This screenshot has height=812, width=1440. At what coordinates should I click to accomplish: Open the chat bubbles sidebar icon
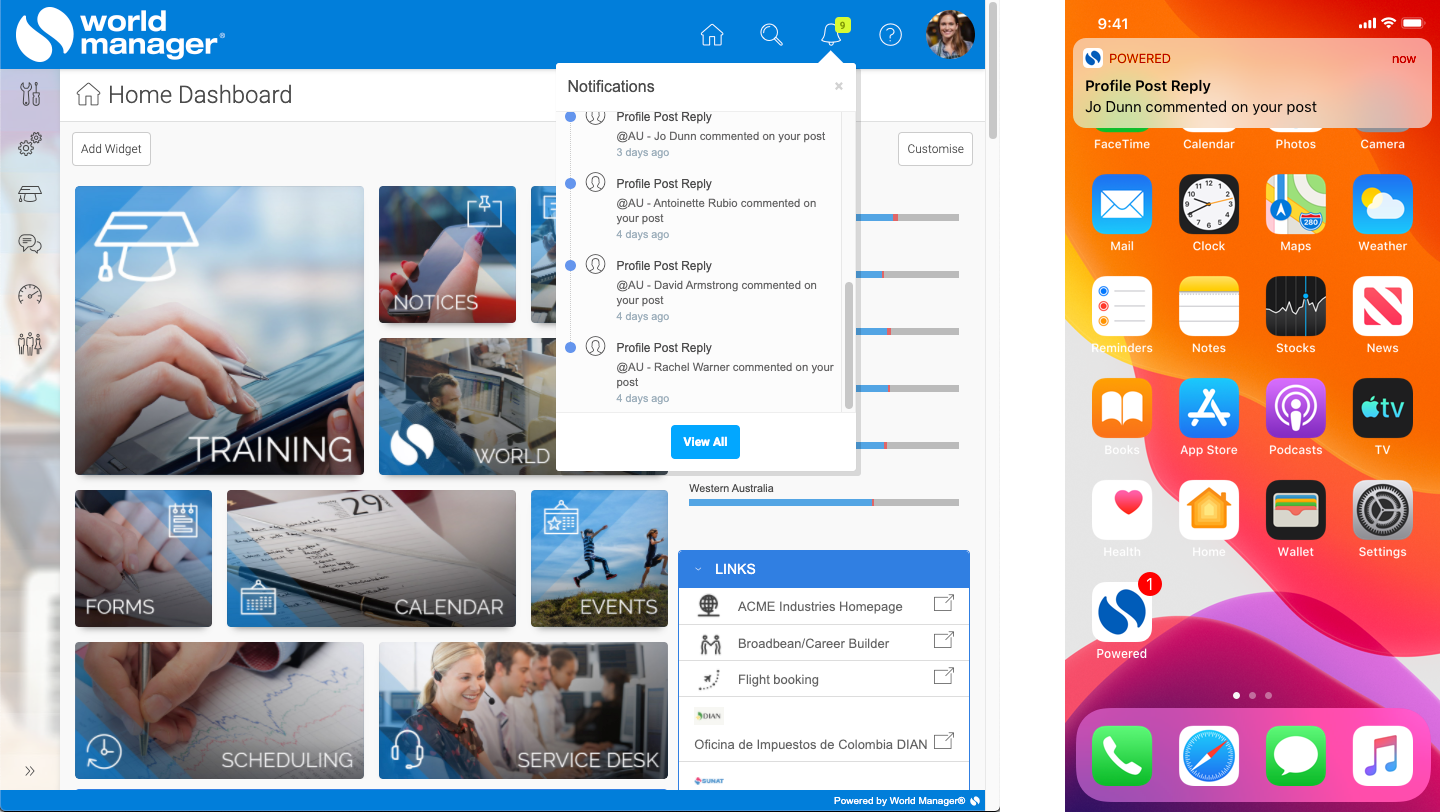pyautogui.click(x=30, y=244)
